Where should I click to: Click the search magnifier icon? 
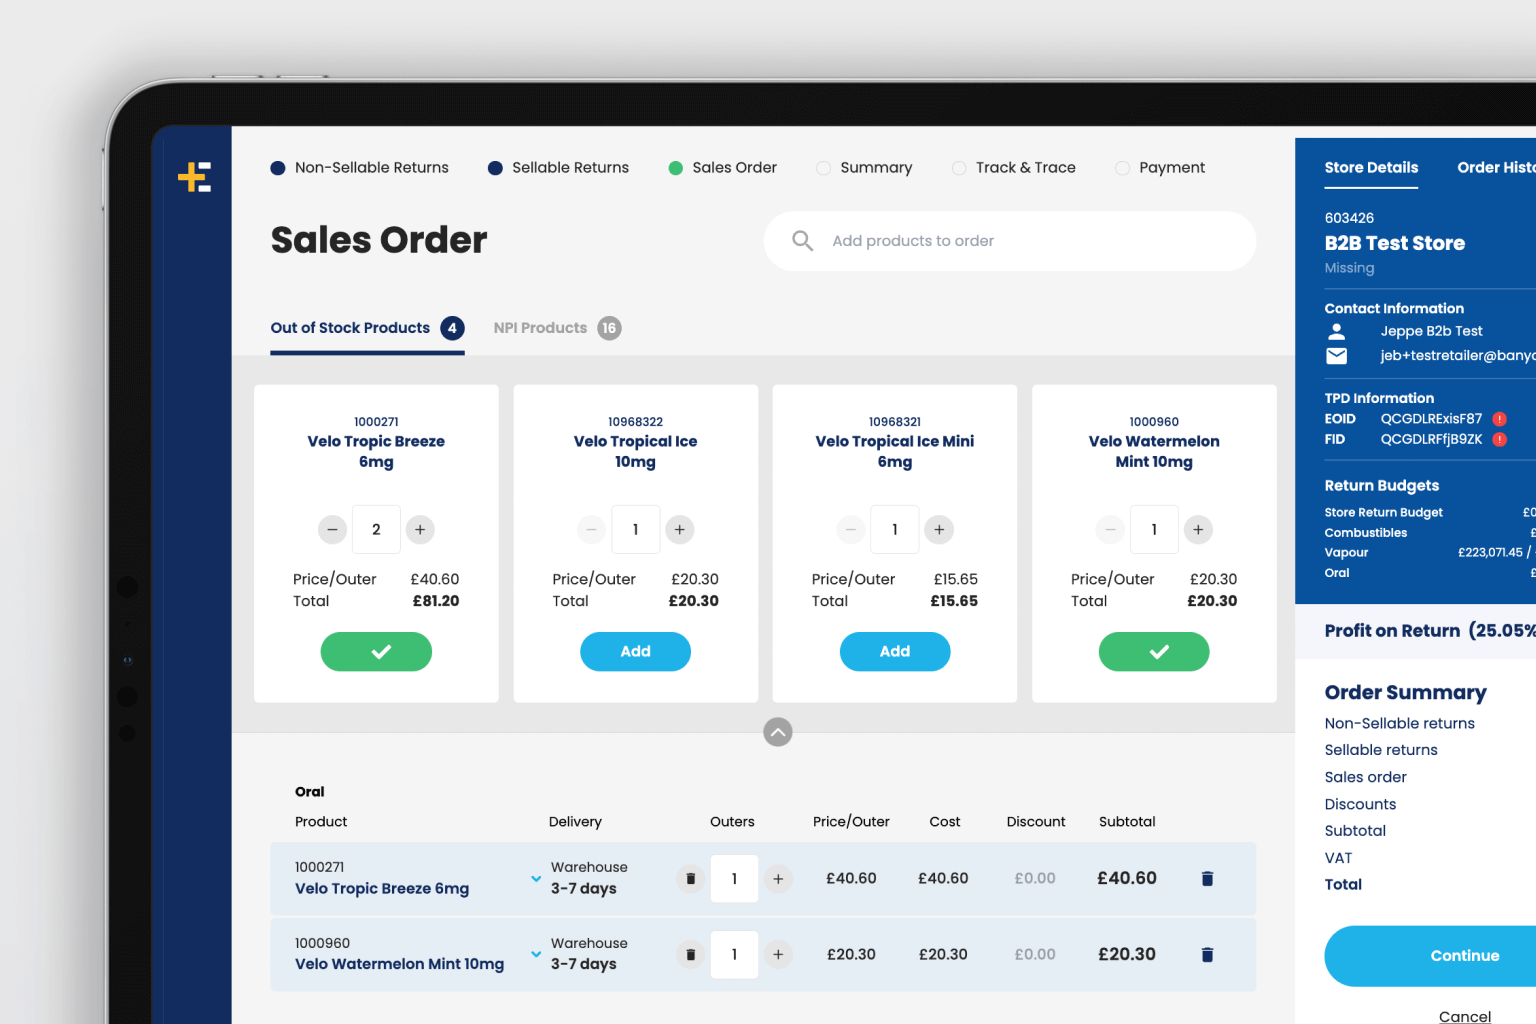click(802, 240)
